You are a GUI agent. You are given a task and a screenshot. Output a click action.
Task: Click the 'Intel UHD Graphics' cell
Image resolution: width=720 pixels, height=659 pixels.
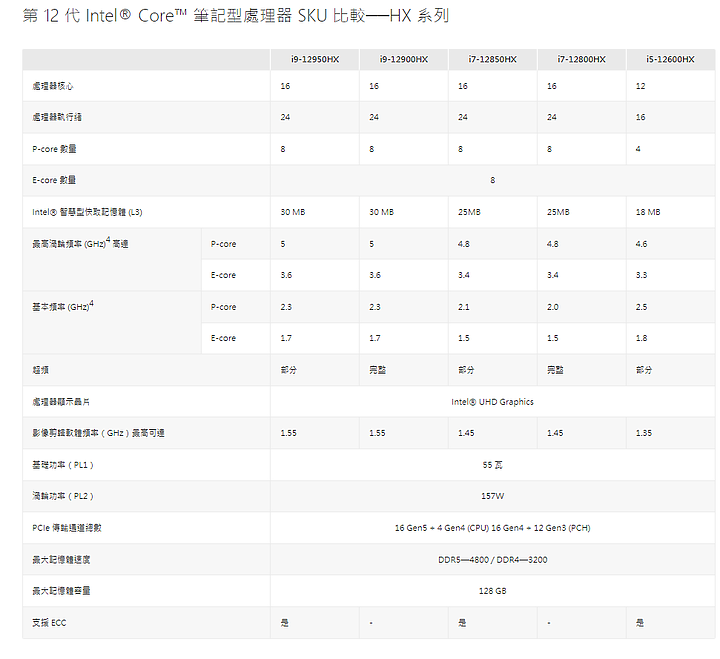point(493,402)
